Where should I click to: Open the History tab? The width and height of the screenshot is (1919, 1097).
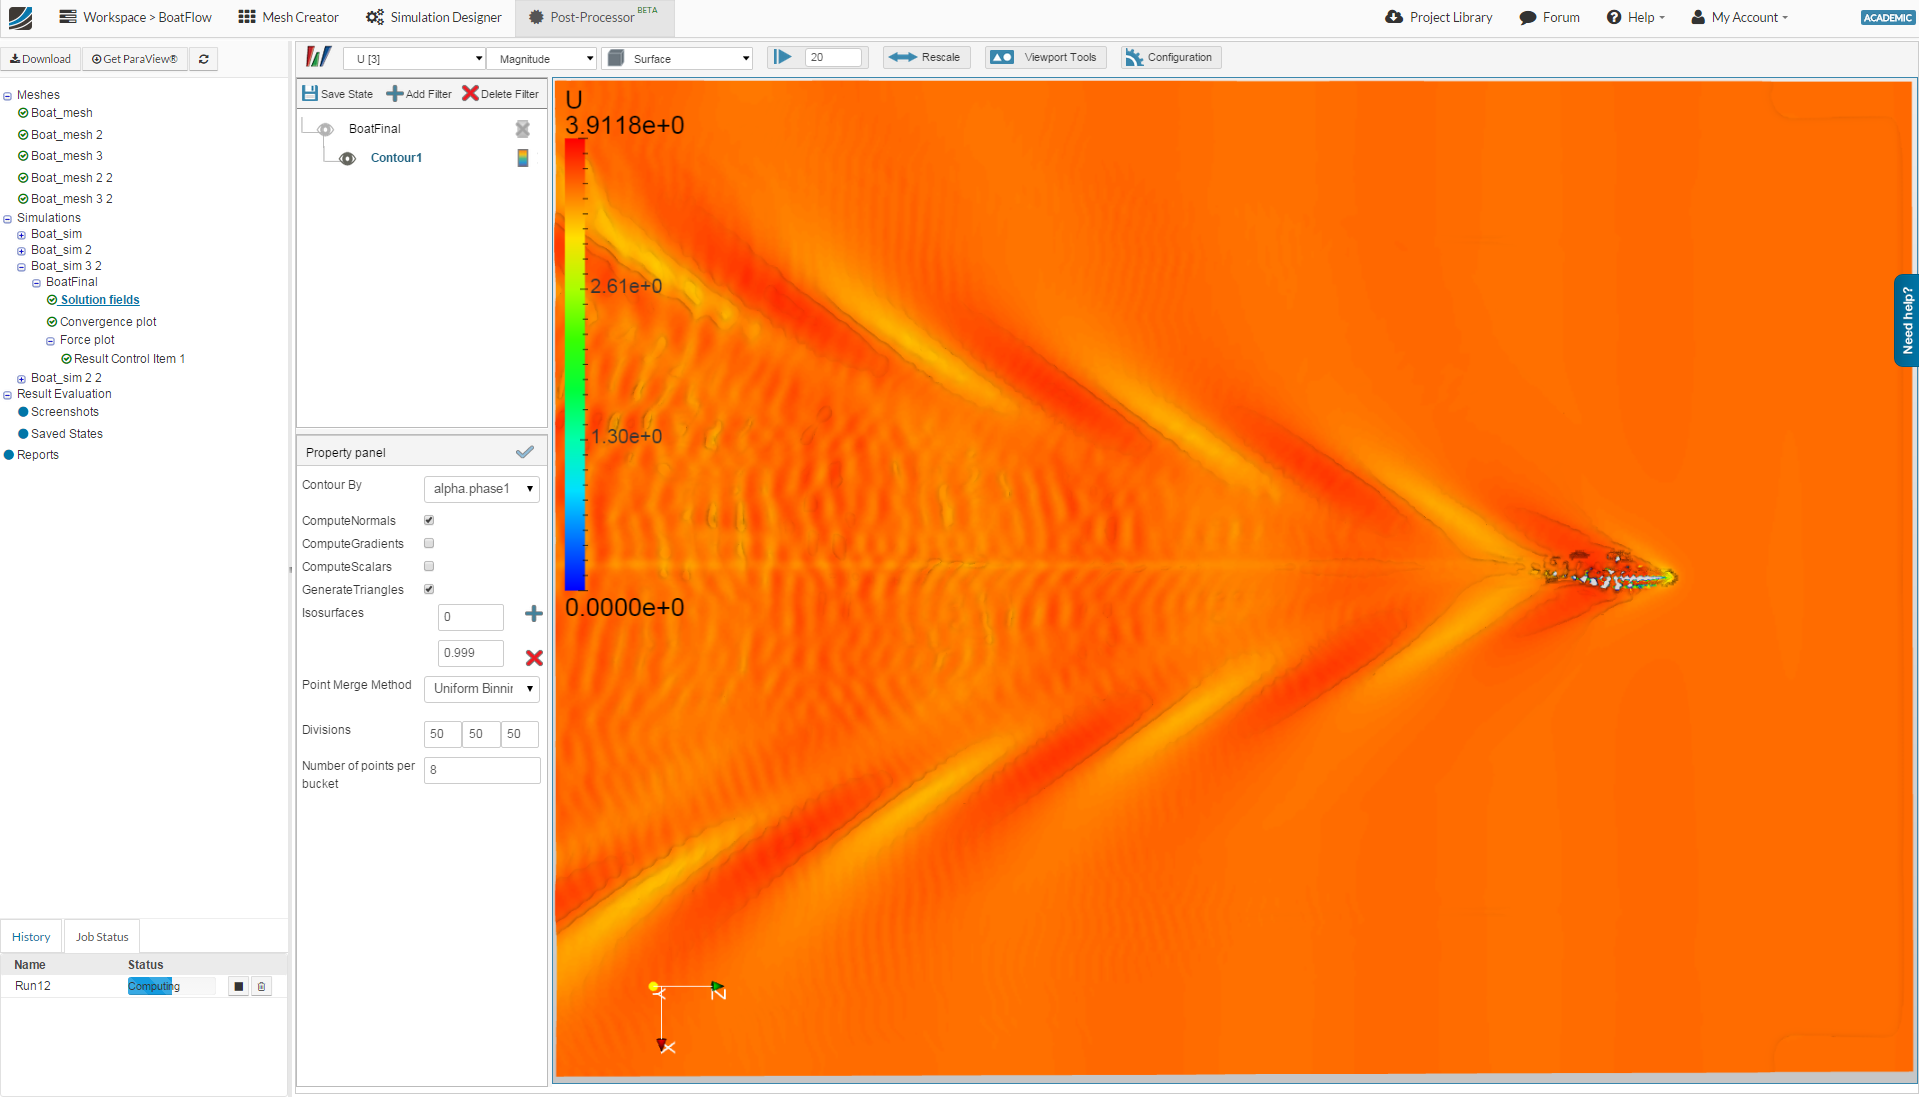31,937
